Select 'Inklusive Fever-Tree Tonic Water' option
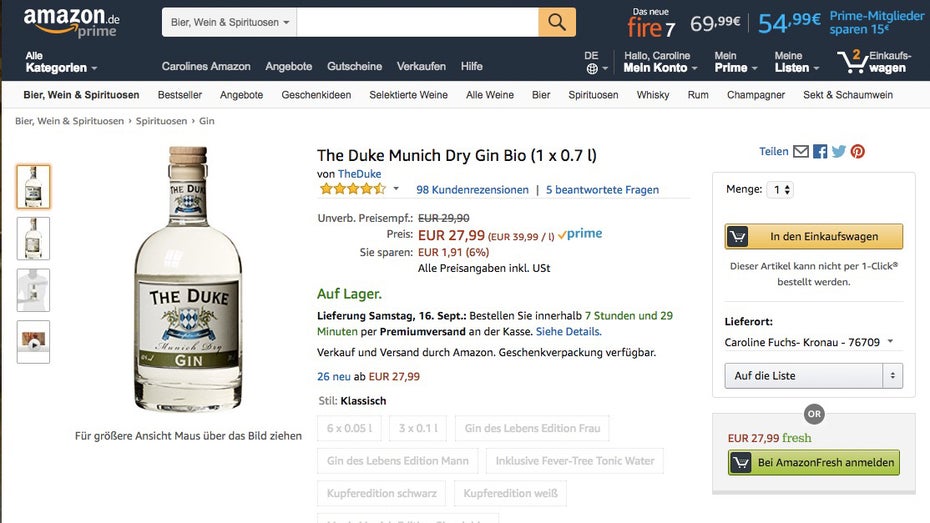 pyautogui.click(x=575, y=461)
